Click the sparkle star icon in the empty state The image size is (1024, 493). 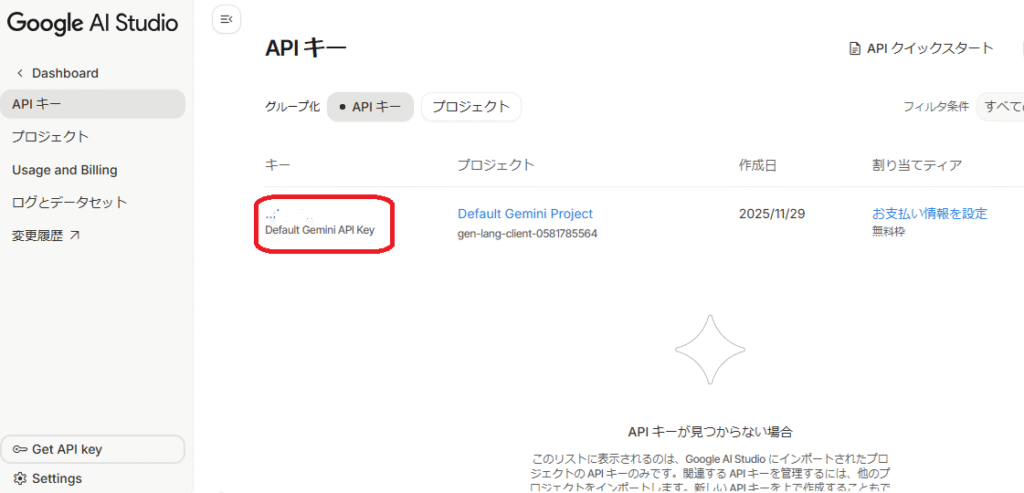coord(709,349)
